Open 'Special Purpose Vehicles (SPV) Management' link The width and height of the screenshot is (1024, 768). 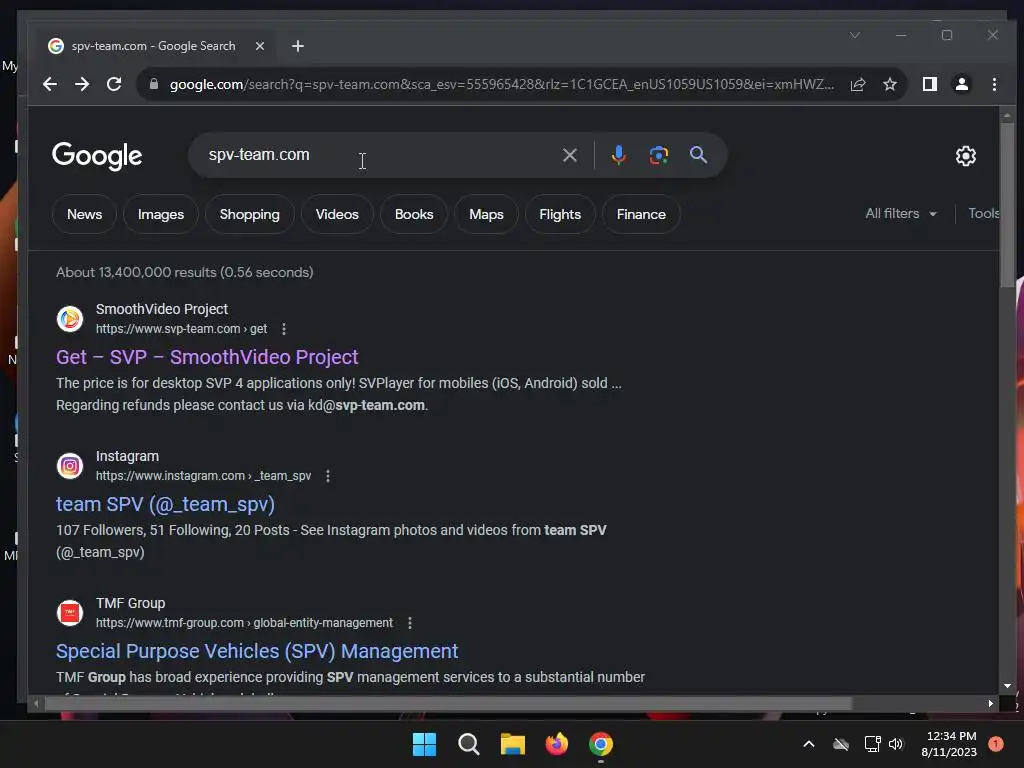(257, 651)
